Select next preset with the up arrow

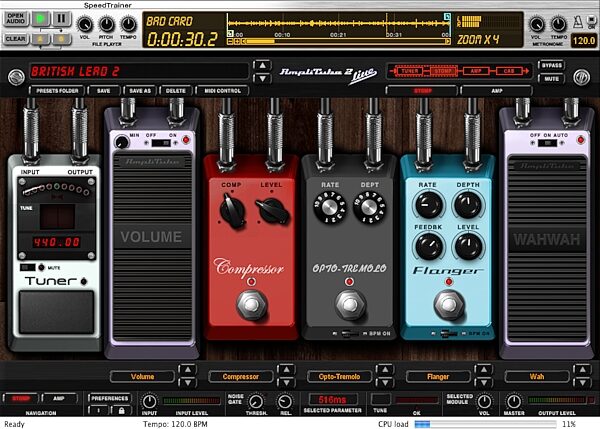point(262,65)
